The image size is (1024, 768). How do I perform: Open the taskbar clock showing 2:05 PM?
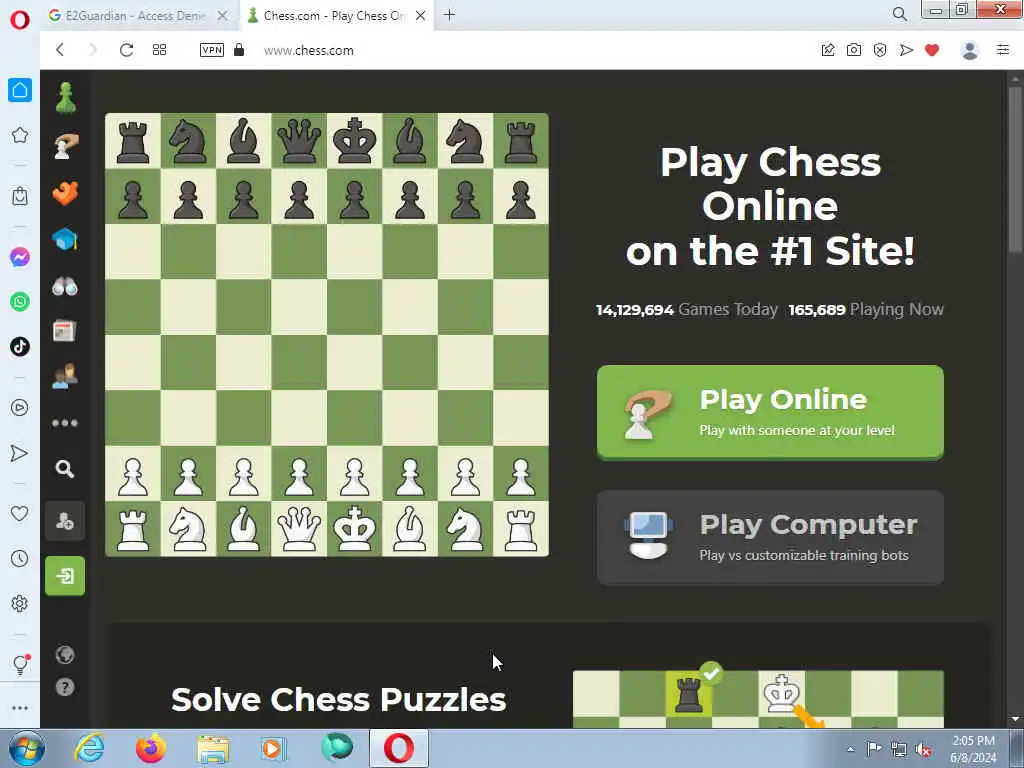pyautogui.click(x=973, y=749)
